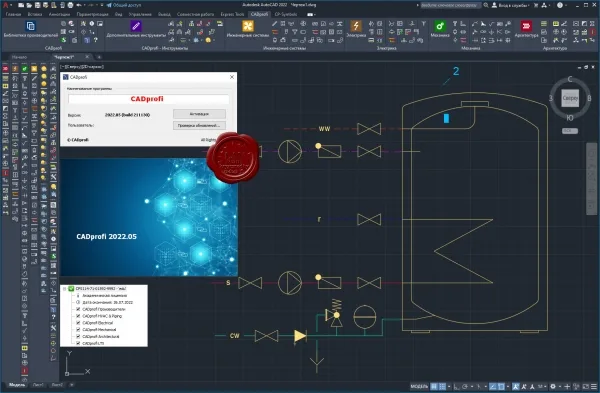Image resolution: width=600 pixels, height=393 pixels.
Task: Click the CADprofi 2022.05 splash image
Action: pyautogui.click(x=149, y=217)
